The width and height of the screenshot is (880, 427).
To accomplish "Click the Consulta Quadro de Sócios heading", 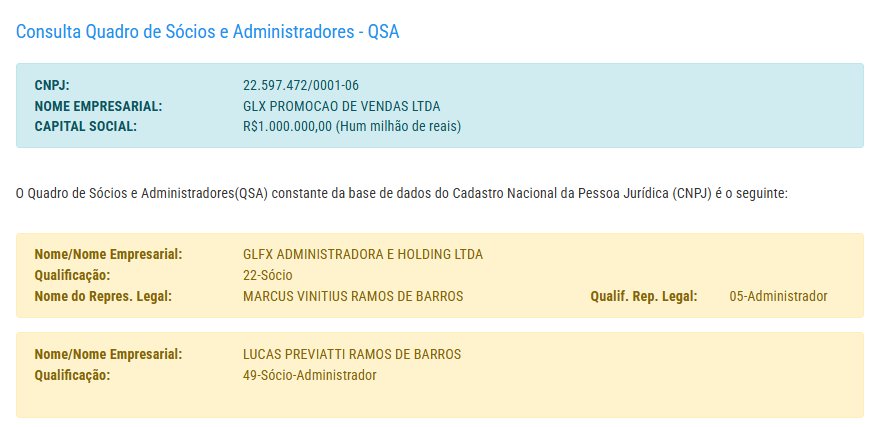I will 207,31.
